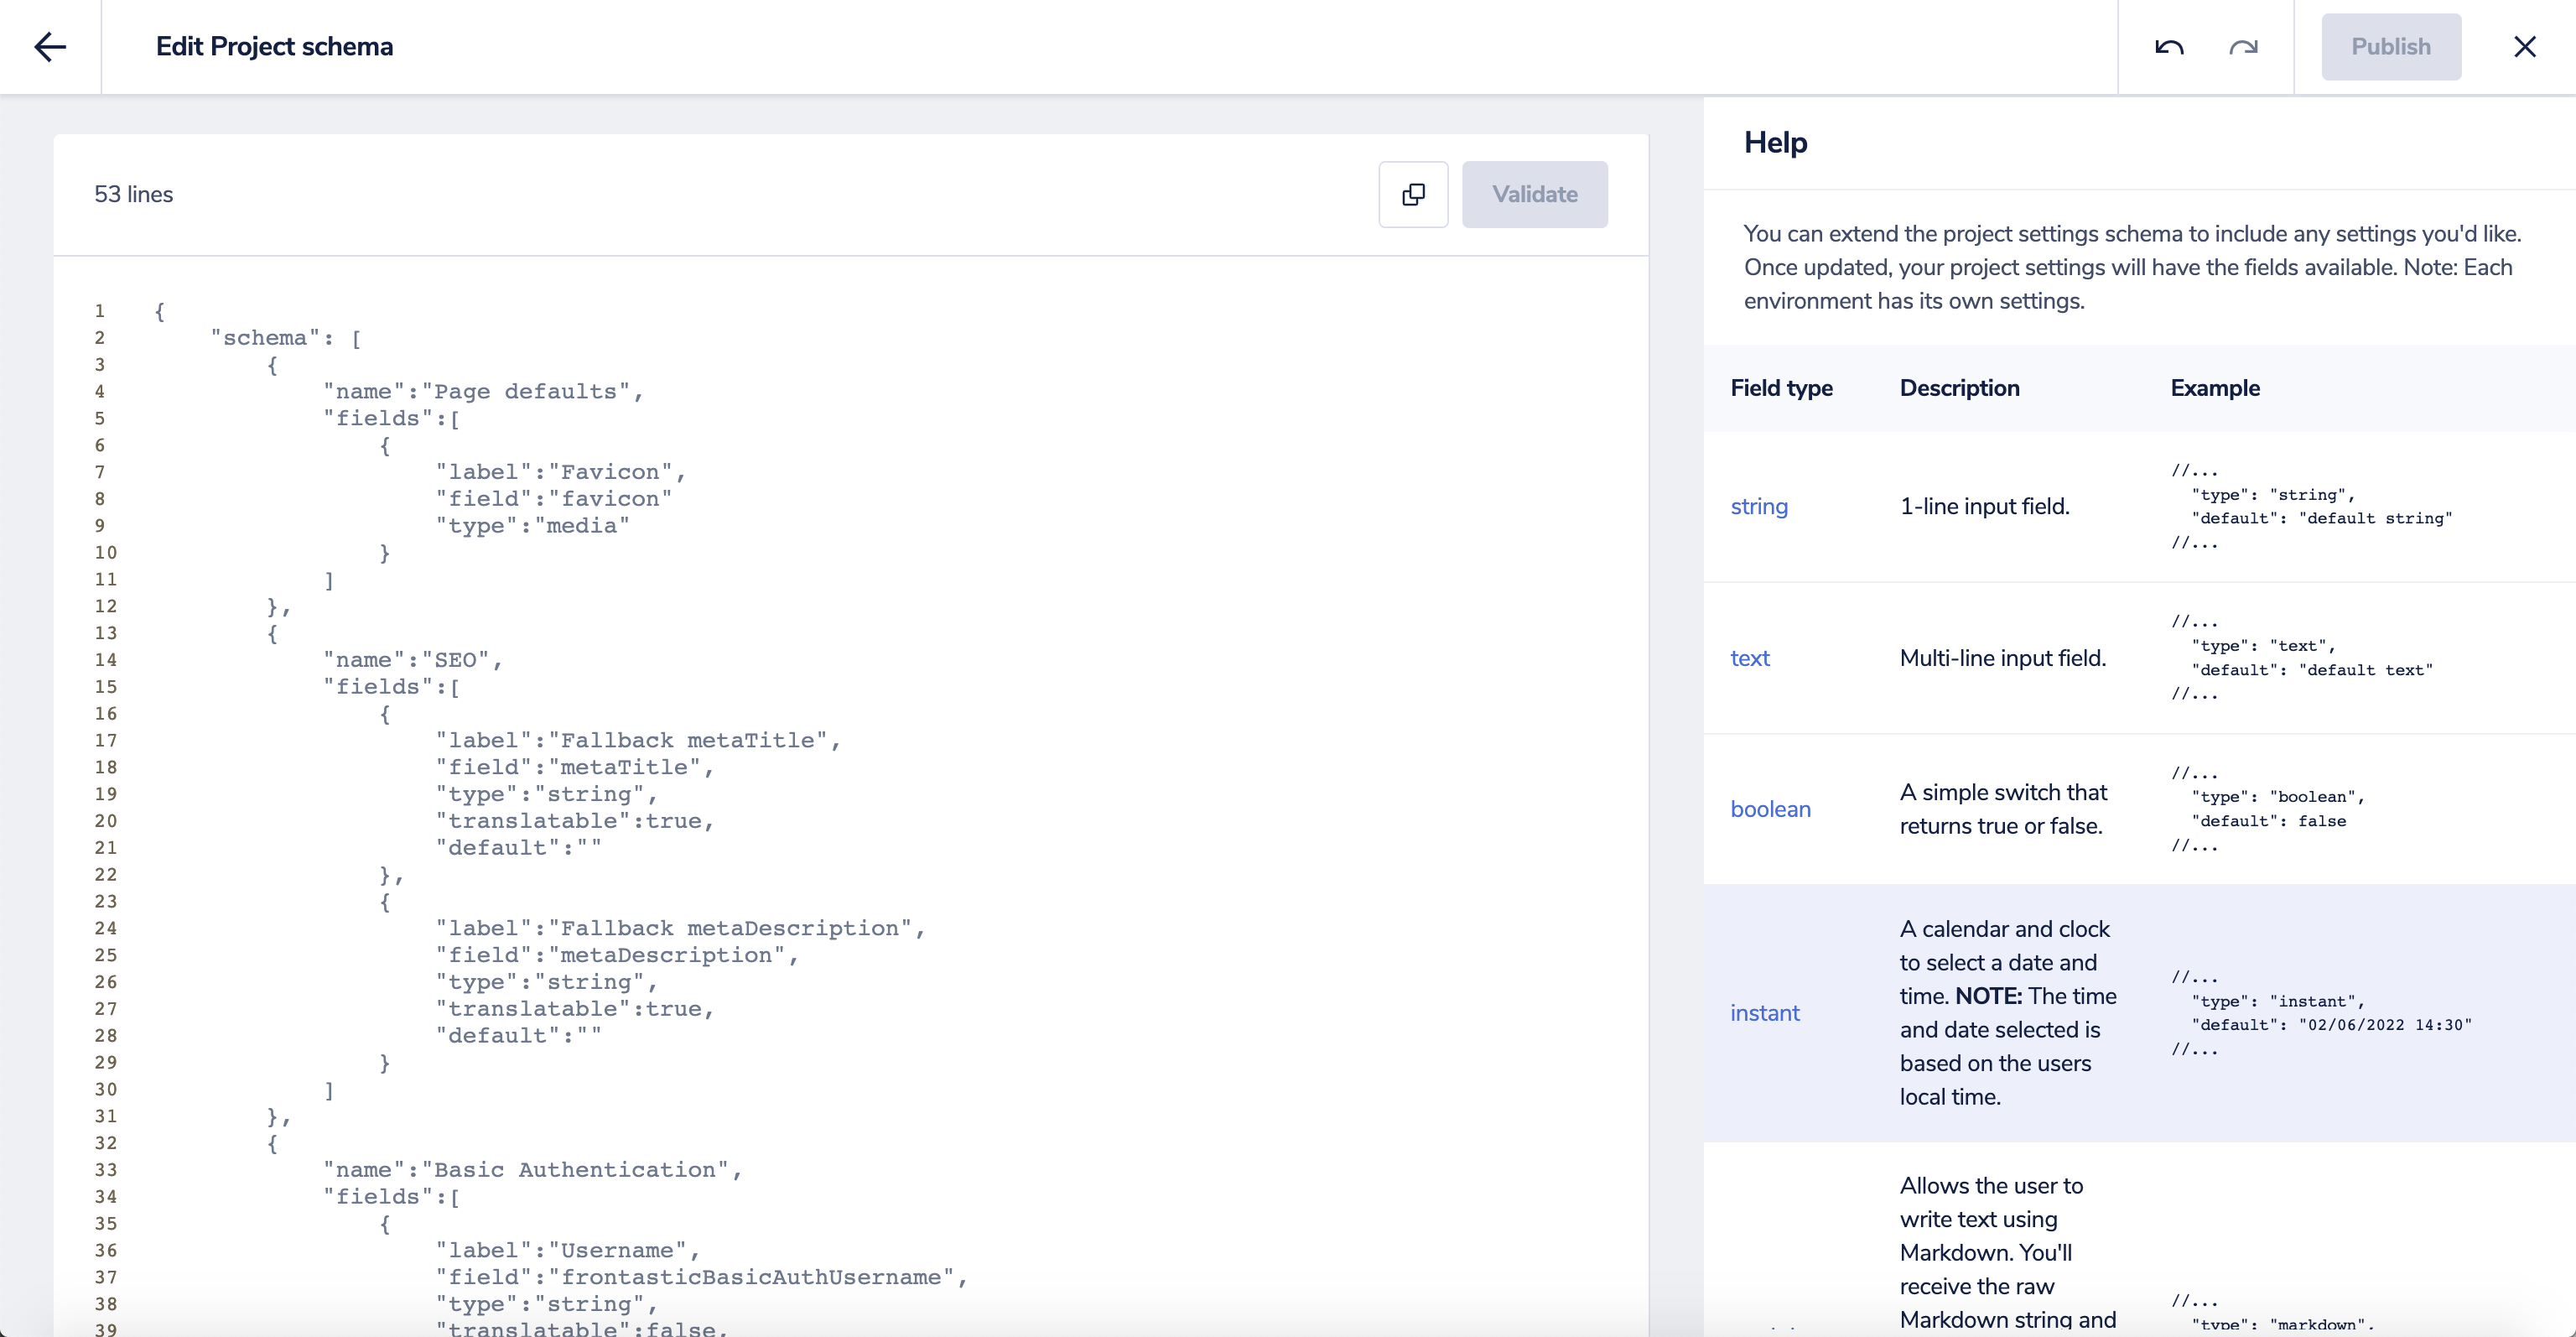Click the Favicon label line in editor

[560, 472]
